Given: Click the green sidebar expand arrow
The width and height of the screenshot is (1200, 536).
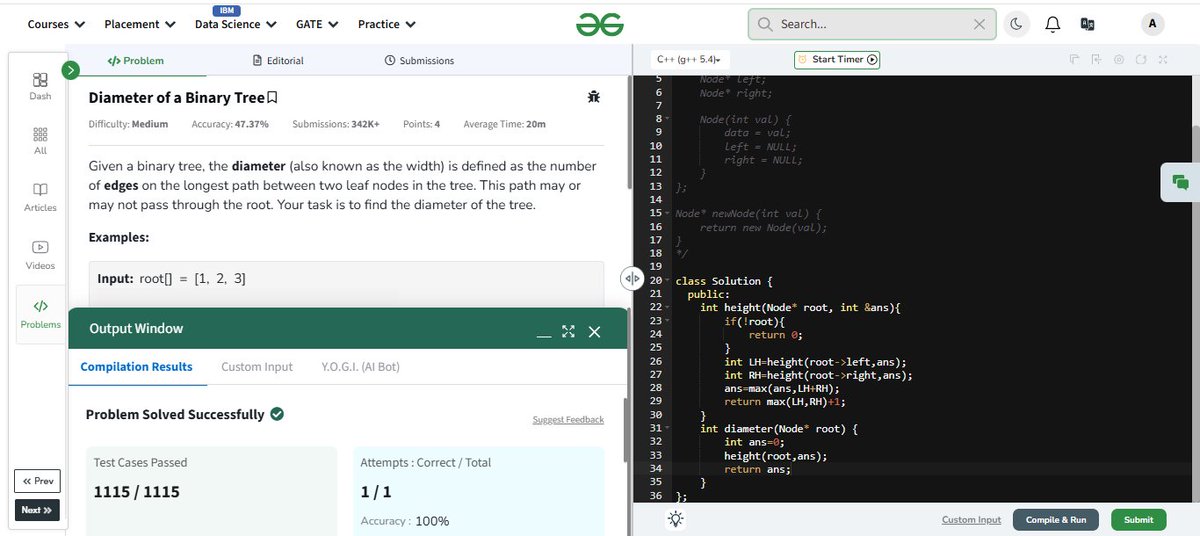Looking at the screenshot, I should click(70, 70).
